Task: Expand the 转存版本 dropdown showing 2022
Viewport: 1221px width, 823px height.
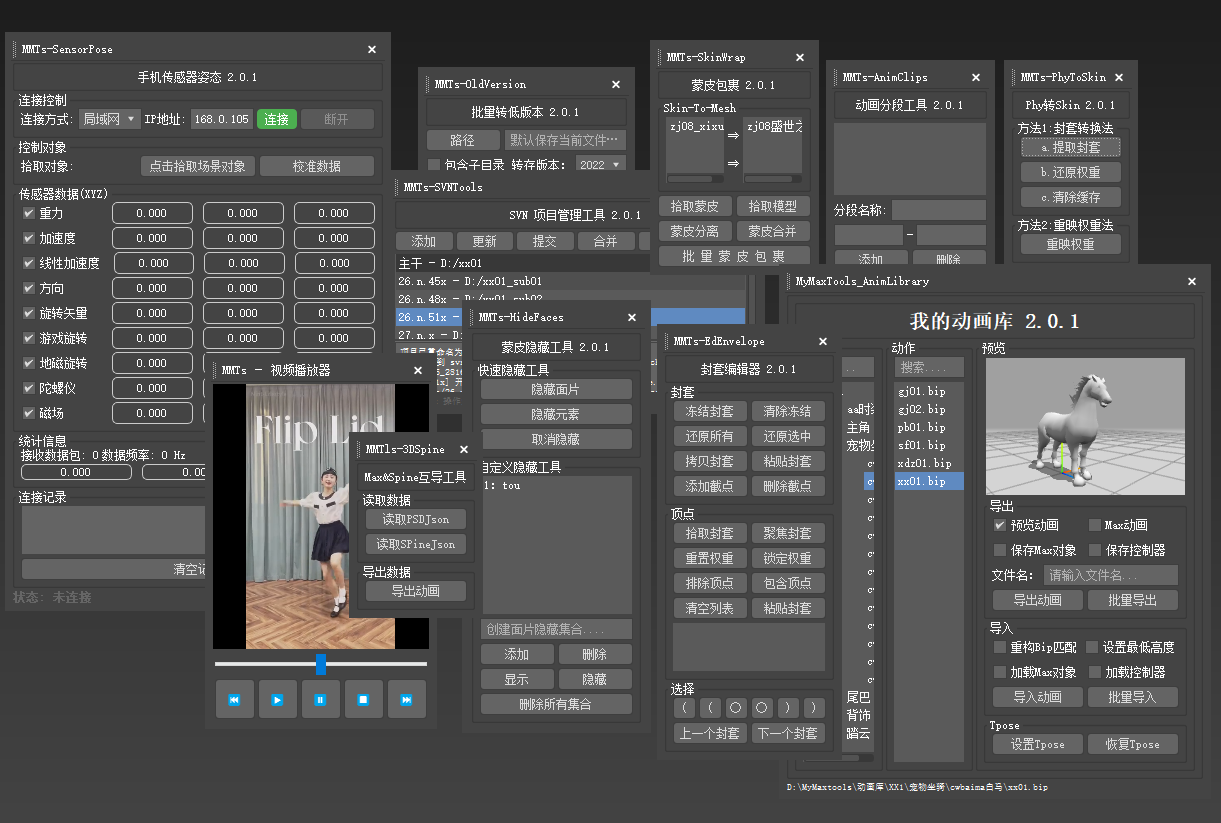Action: click(x=600, y=165)
